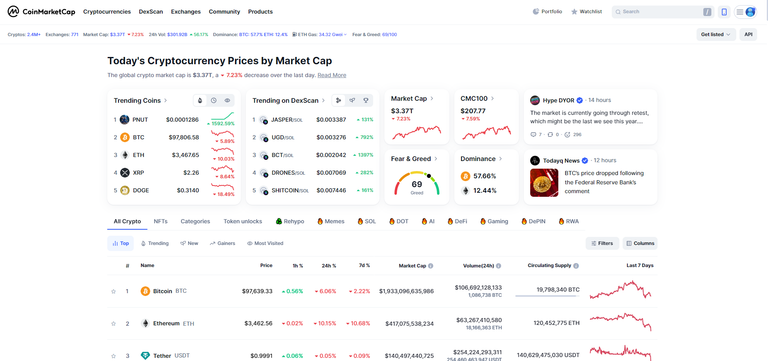This screenshot has height=361, width=768.
Task: Expand Fear & Greed chevron
Action: pos(436,159)
